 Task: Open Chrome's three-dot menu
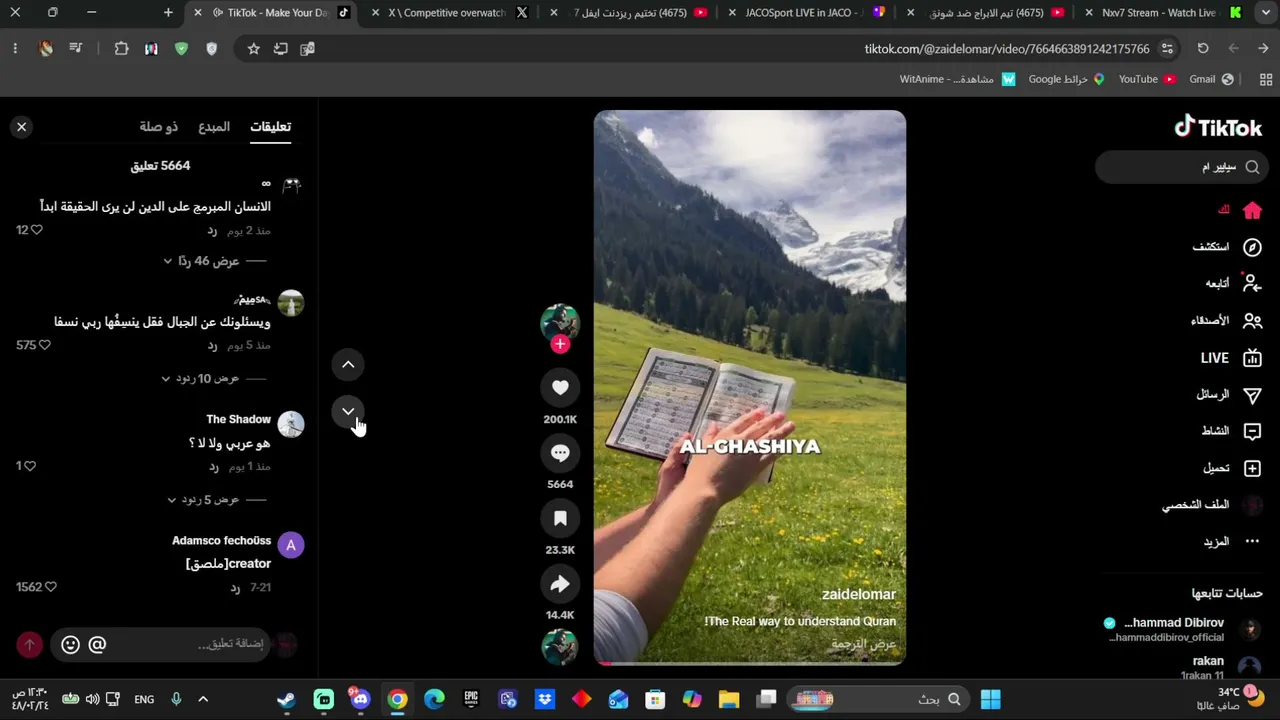click(x=15, y=48)
